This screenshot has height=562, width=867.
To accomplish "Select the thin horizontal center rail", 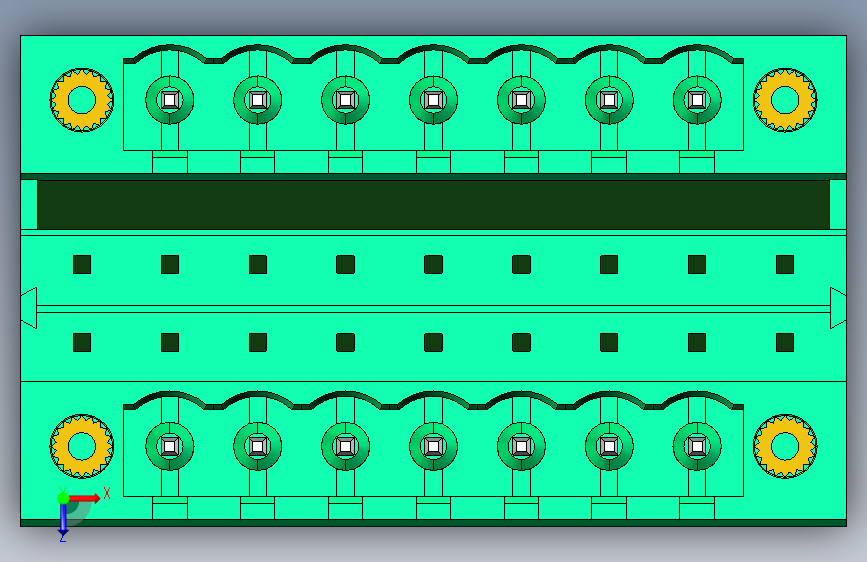I will click(434, 309).
